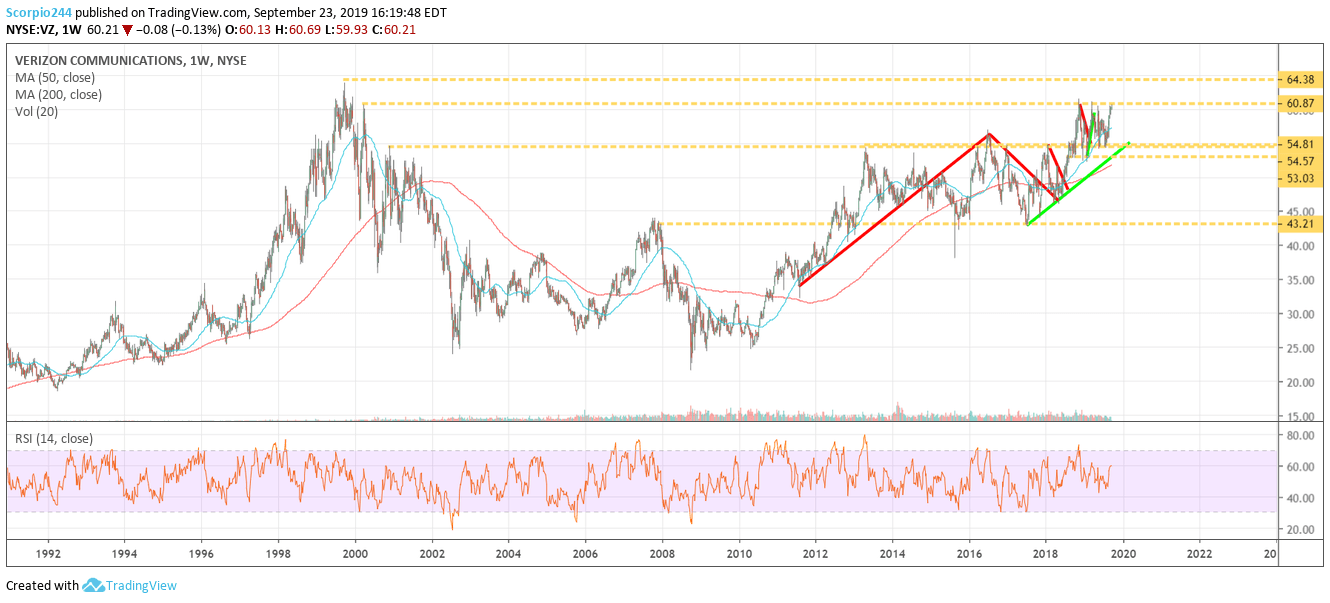This screenshot has height=603, width=1330.
Task: Click the 54.57 price level label
Action: [1299, 162]
